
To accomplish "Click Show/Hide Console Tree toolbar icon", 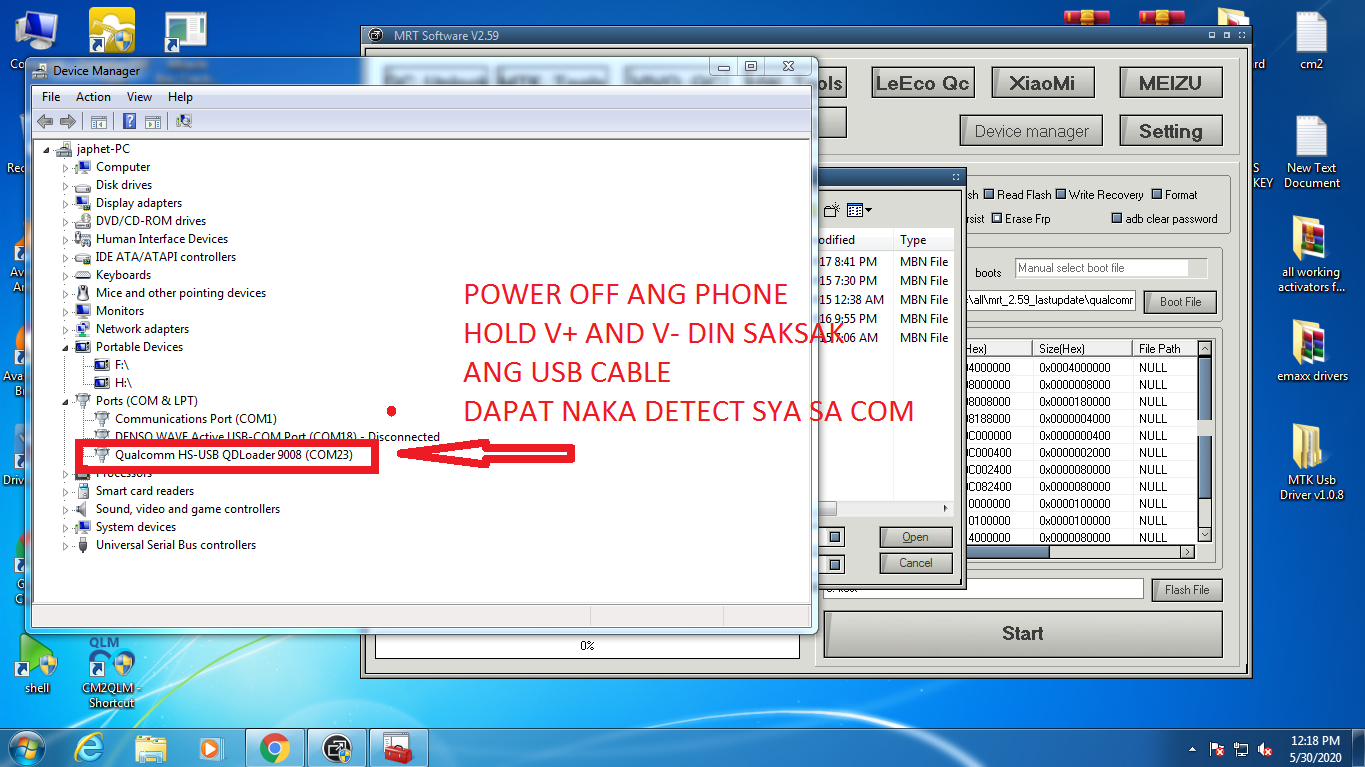I will (x=99, y=121).
